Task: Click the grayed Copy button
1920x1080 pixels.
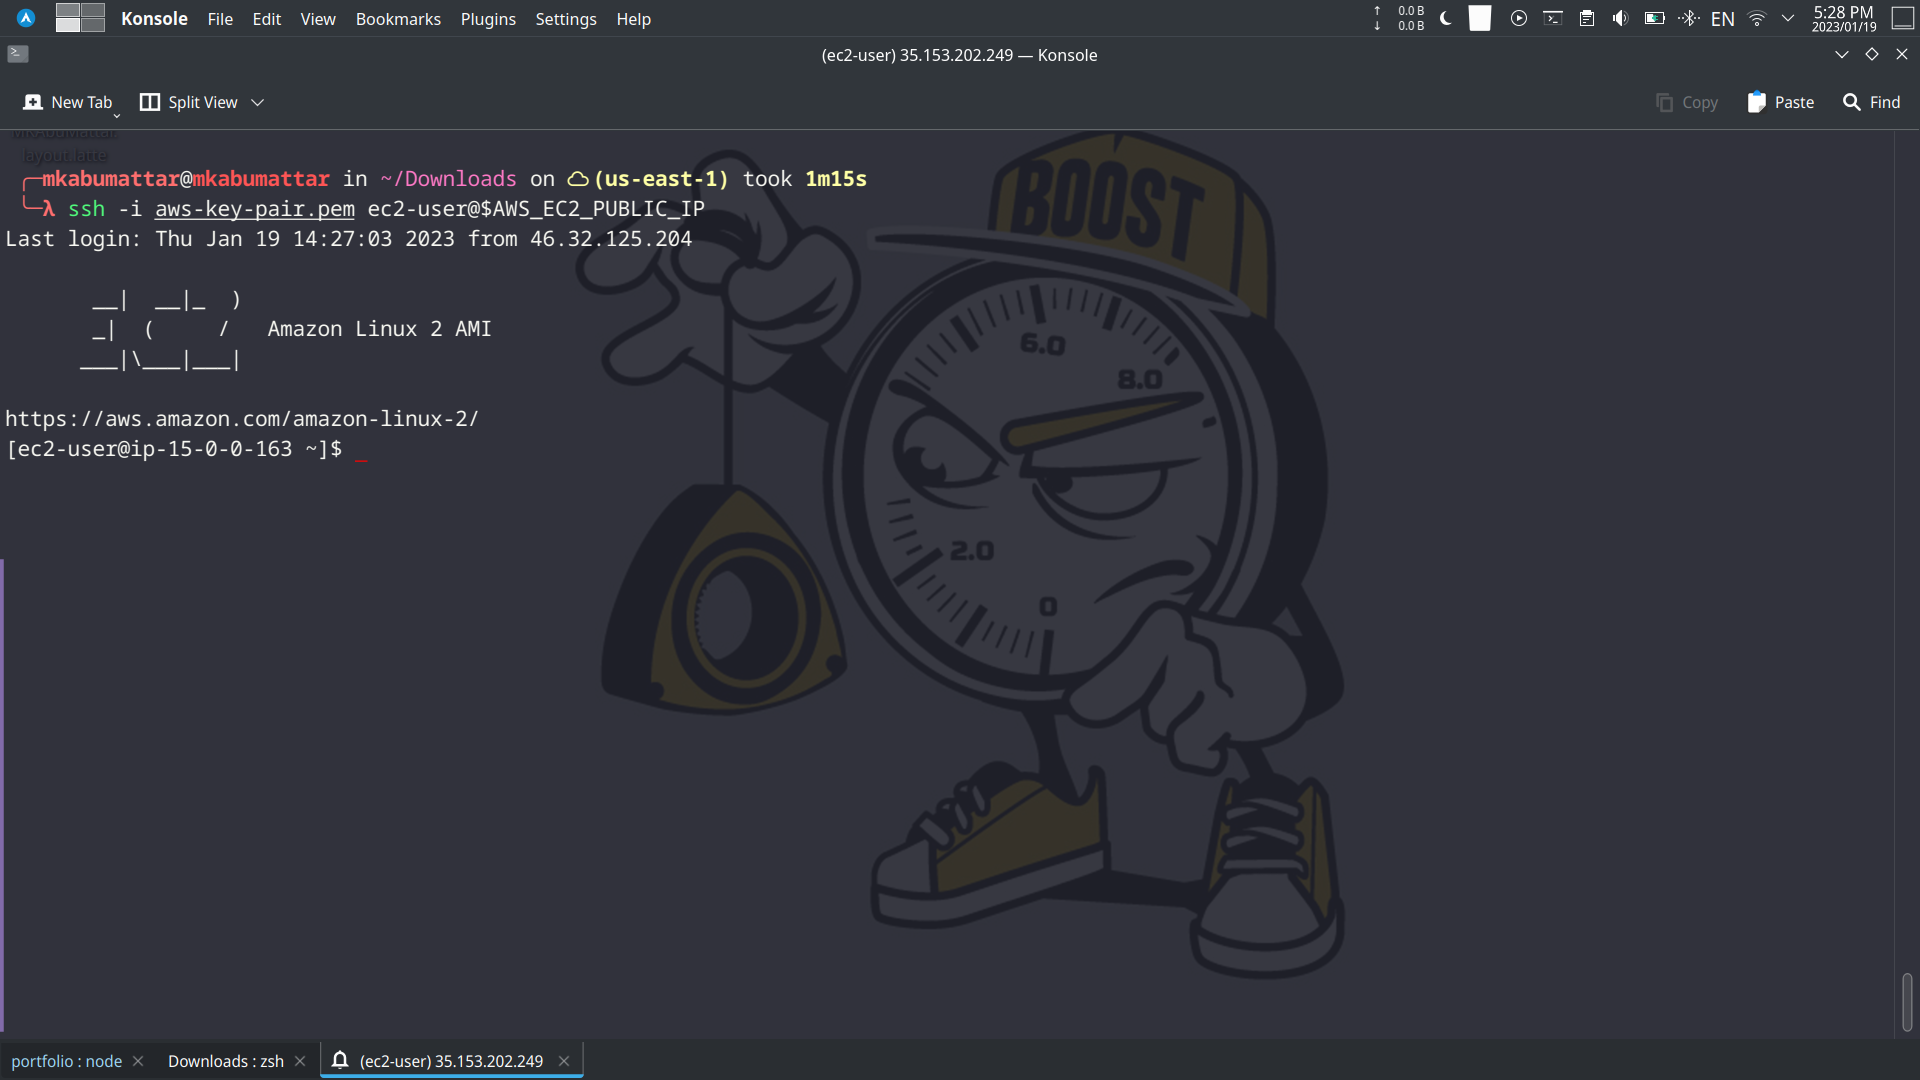Action: coord(1686,102)
